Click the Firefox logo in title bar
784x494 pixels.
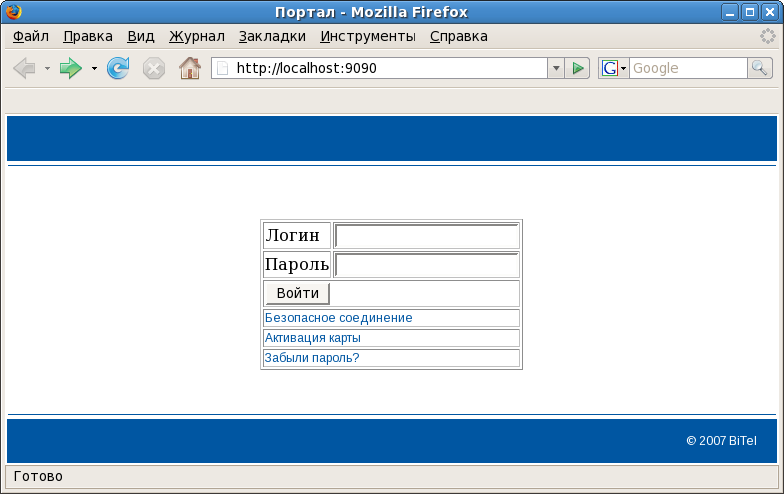click(x=13, y=12)
